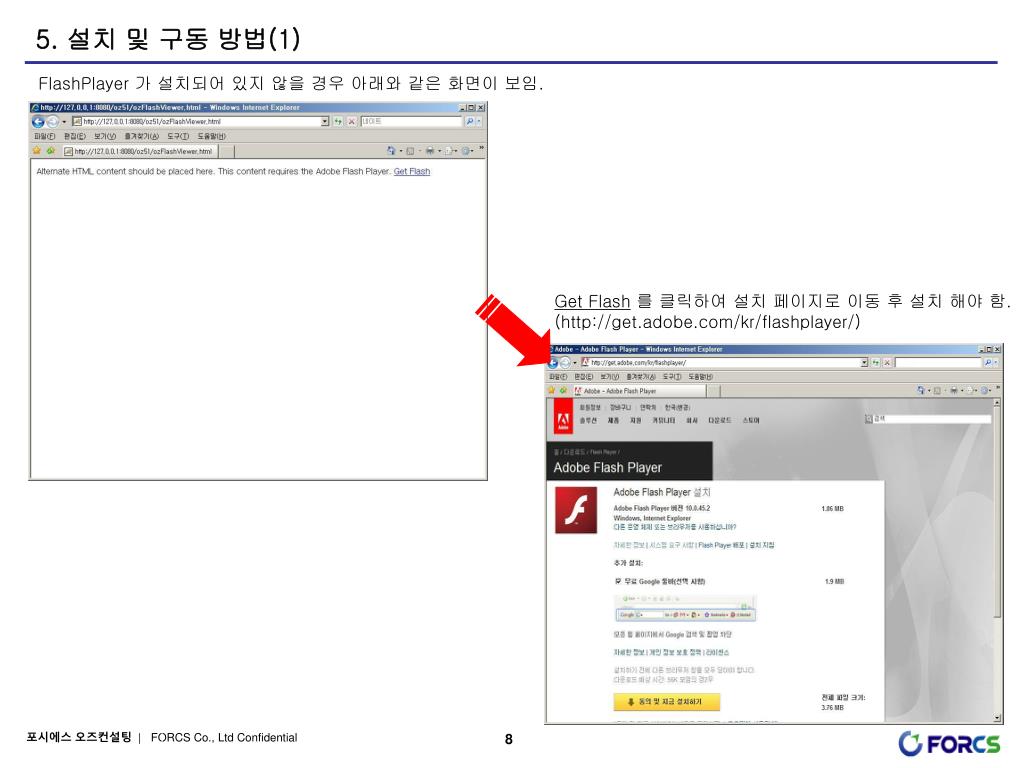Viewport: 1024px width, 768px height.
Task: Click the Google Toolbar preview thumbnail
Action: 686,608
